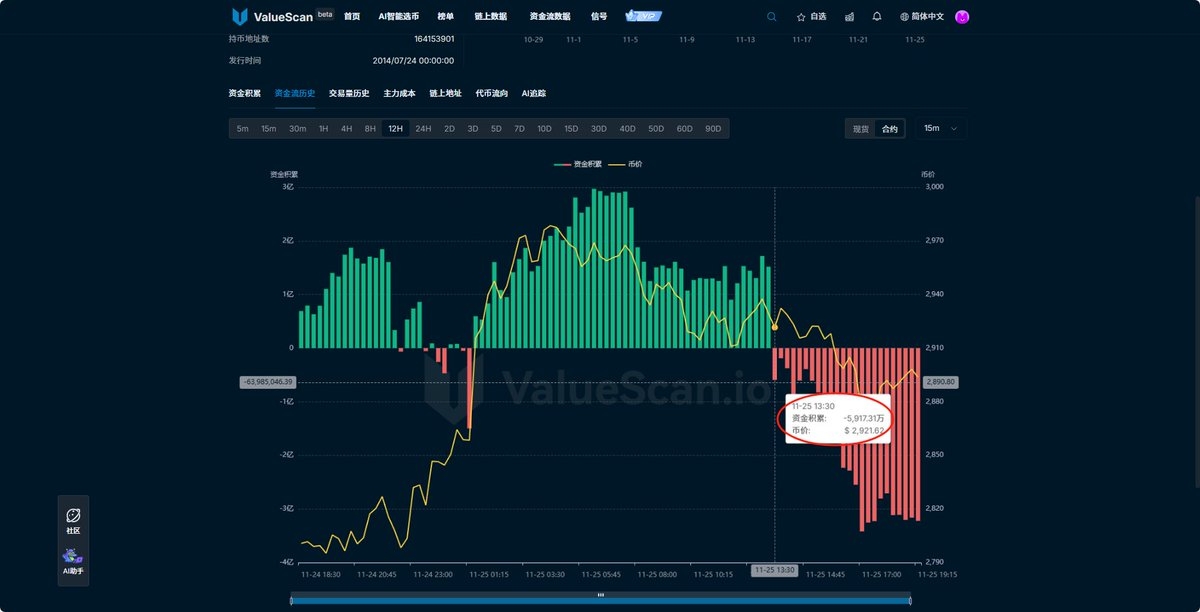Viewport: 1200px width, 612px height.
Task: Click 持币地址数 label text
Action: tap(248, 39)
